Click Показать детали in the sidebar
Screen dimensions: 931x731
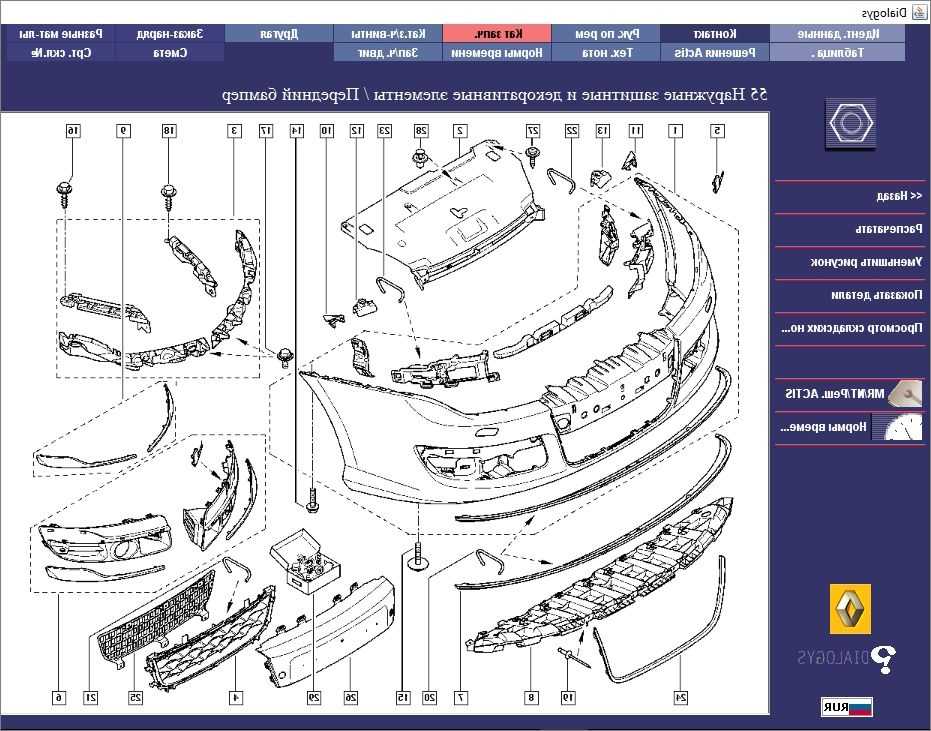pyautogui.click(x=877, y=295)
